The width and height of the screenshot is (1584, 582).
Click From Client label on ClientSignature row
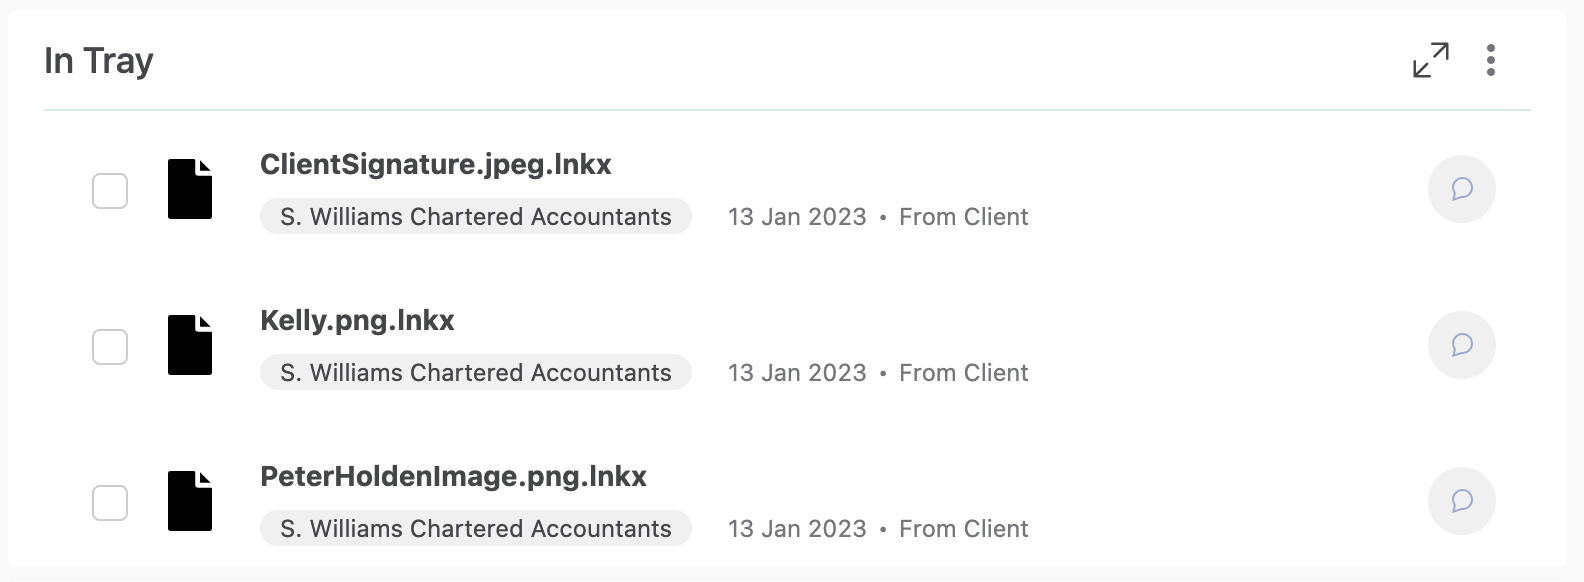pyautogui.click(x=963, y=217)
